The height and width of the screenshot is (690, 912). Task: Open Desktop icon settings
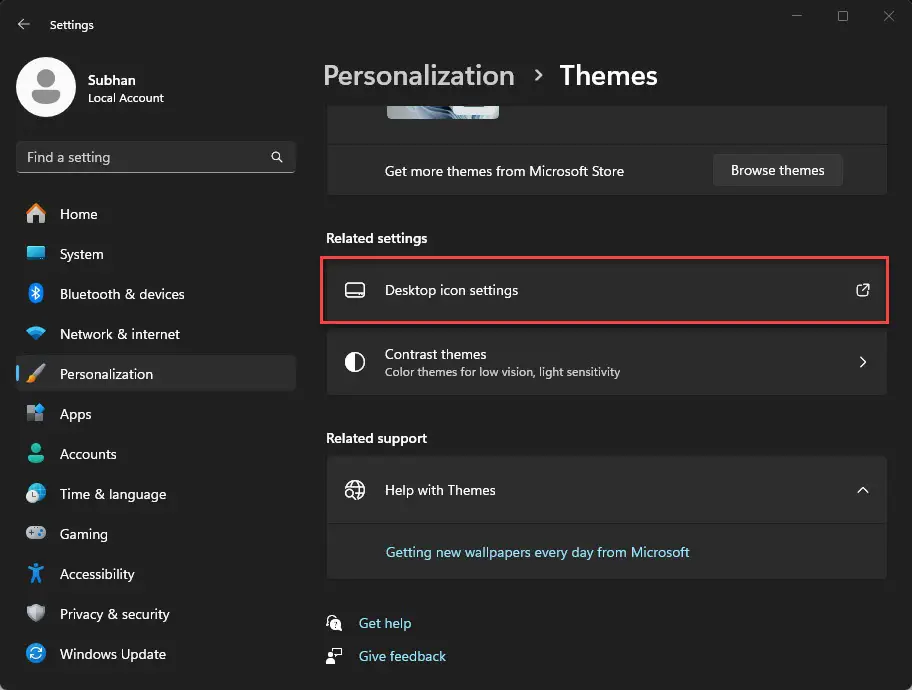click(x=452, y=291)
